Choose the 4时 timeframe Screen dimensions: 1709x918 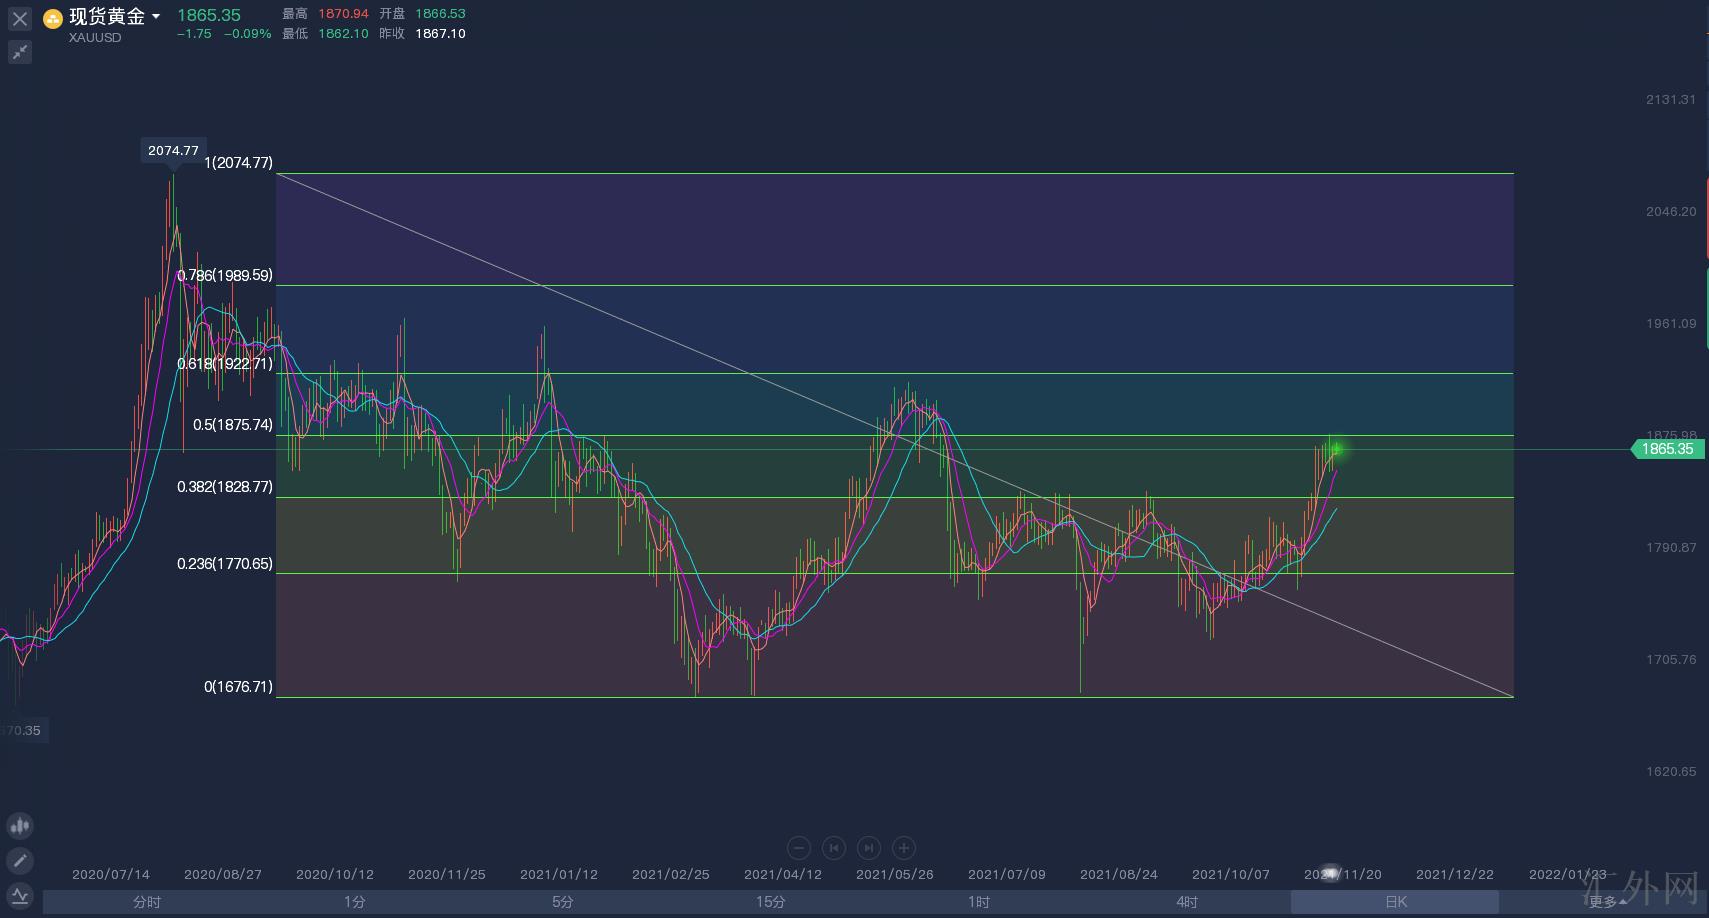click(x=1187, y=902)
